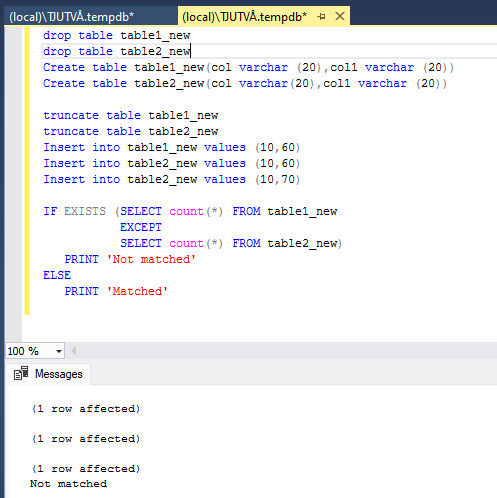Place cursor in 'drop table table2_new' line
This screenshot has width=497, height=498.
[x=117, y=51]
